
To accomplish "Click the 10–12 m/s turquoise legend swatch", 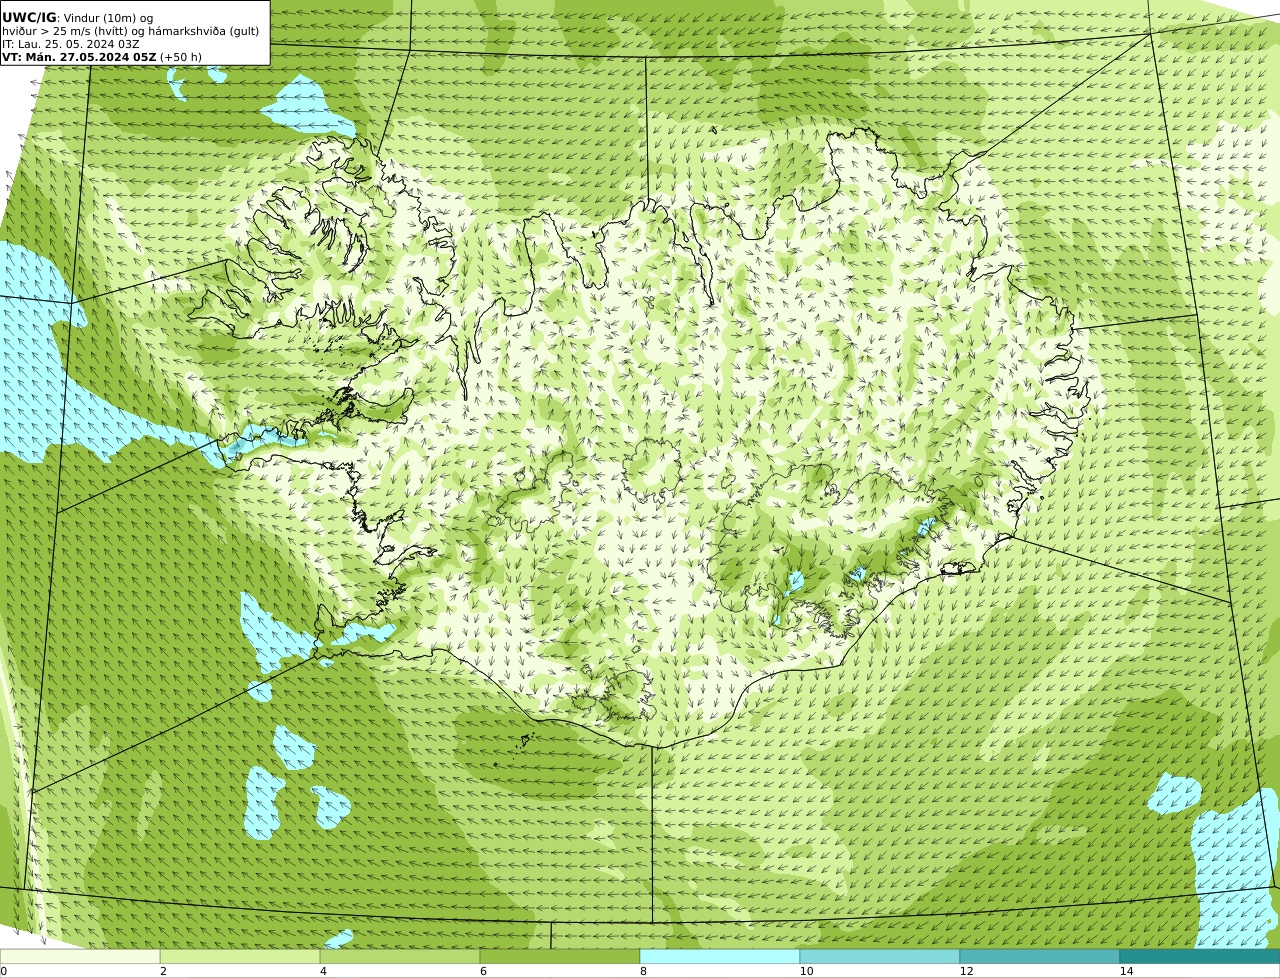I will click(x=880, y=956).
